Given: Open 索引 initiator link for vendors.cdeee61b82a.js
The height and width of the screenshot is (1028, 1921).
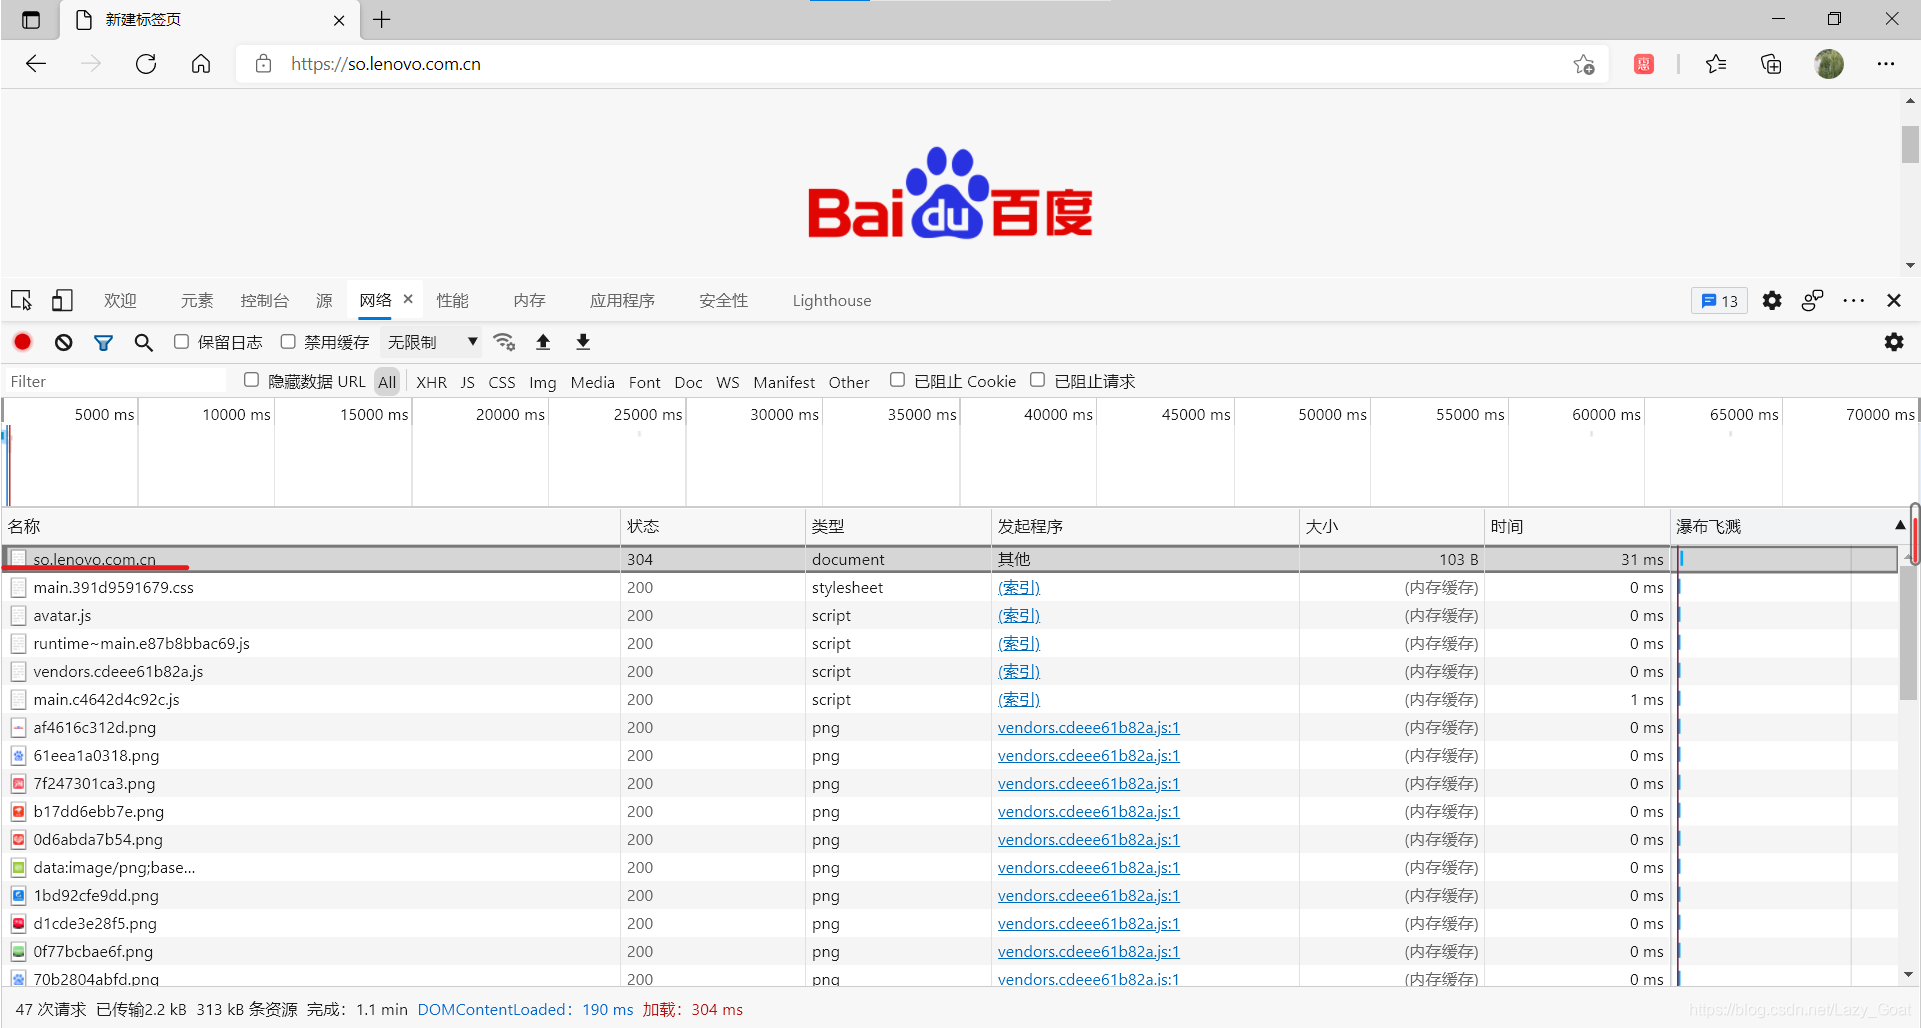Looking at the screenshot, I should pos(1019,671).
